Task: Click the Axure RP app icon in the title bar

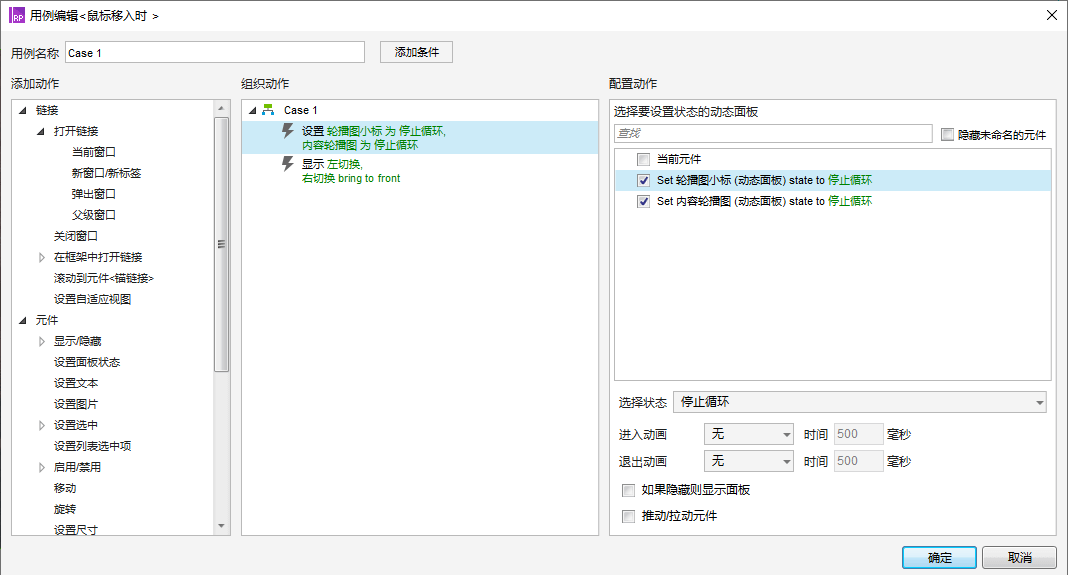Action: click(17, 15)
